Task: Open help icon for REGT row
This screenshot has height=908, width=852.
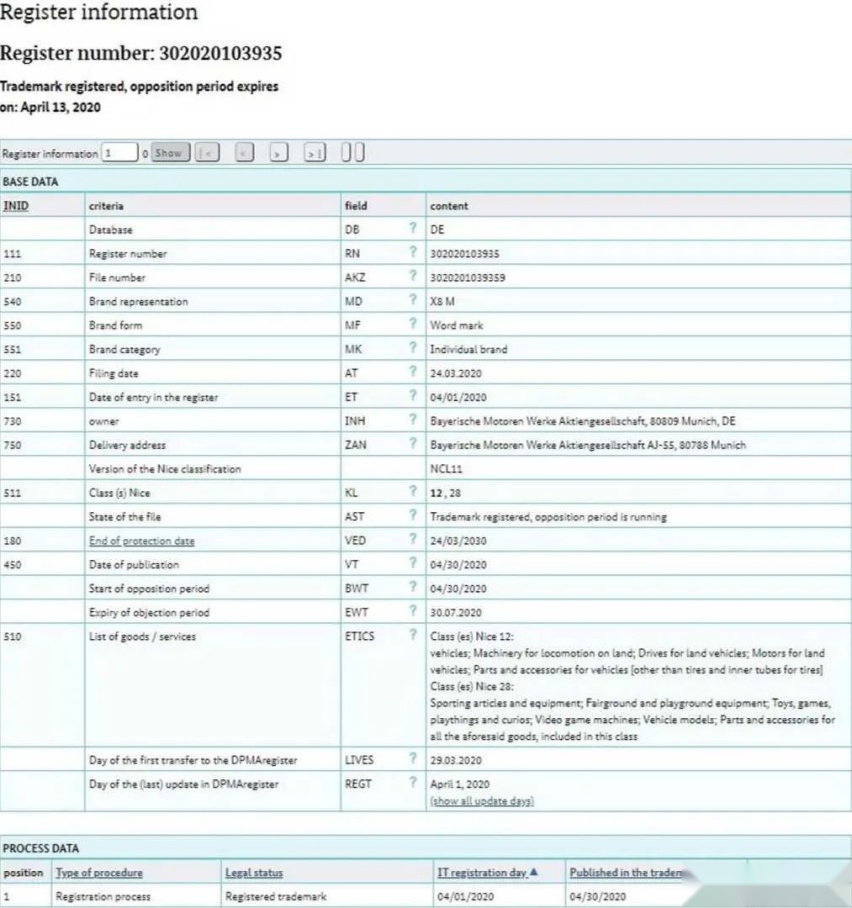Action: tap(412, 782)
